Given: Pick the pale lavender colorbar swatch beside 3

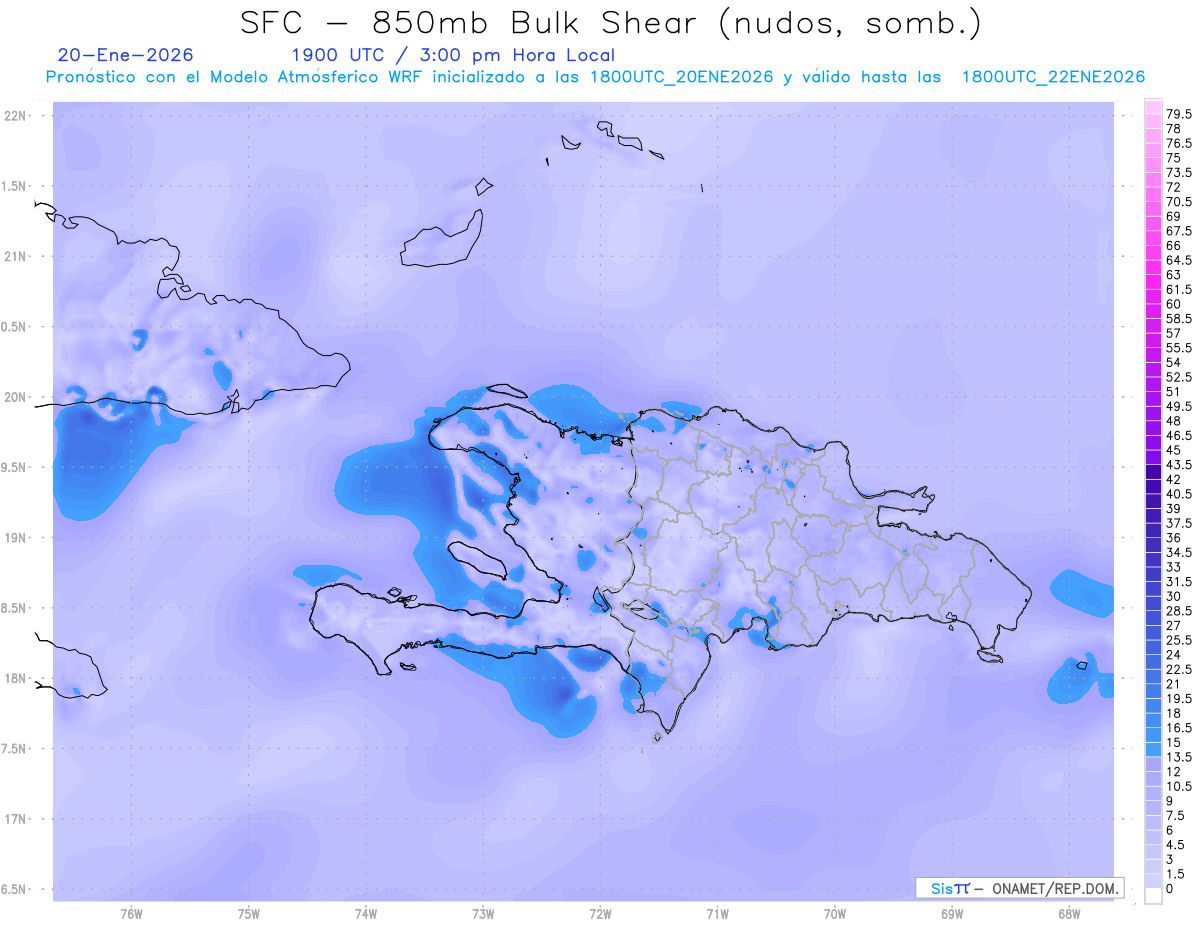Looking at the screenshot, I should pos(1153,852).
